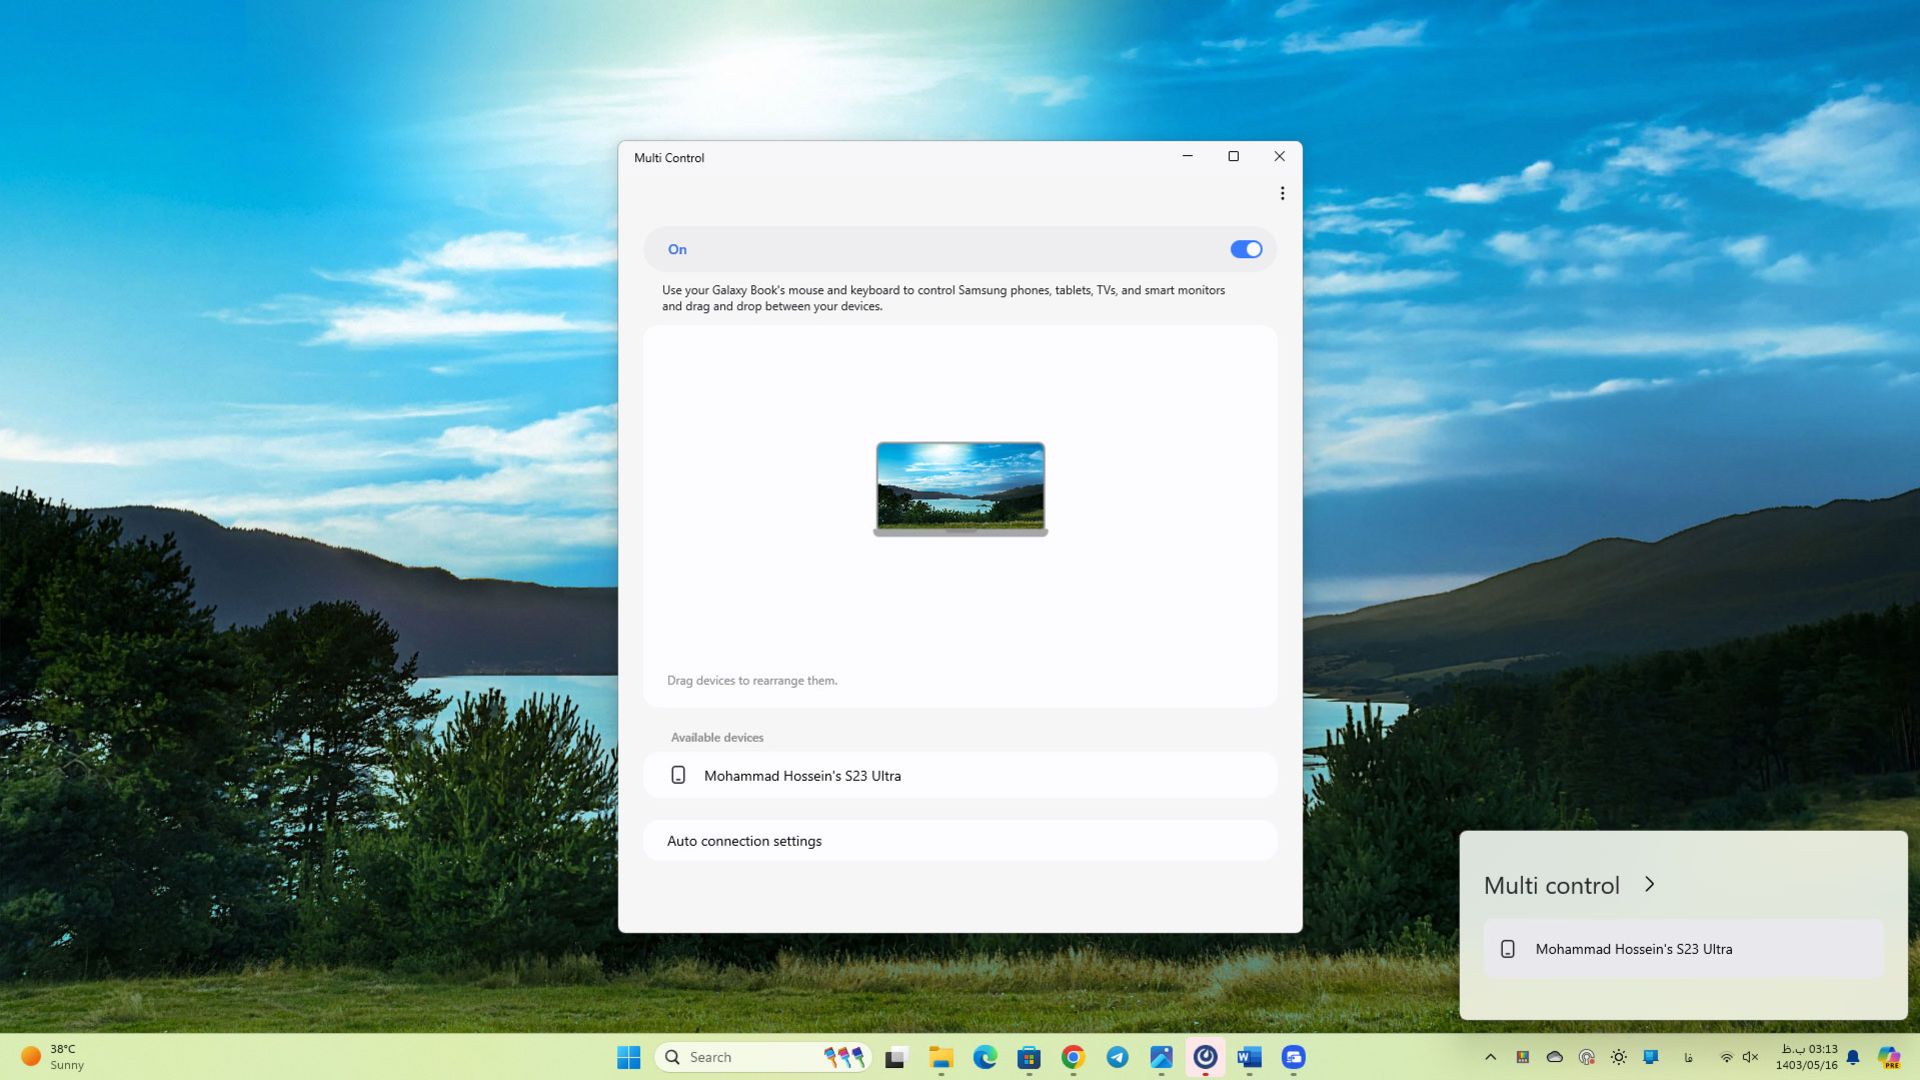Image resolution: width=1920 pixels, height=1080 pixels.
Task: Click the Galaxy Store taskbar icon
Action: click(1292, 1056)
